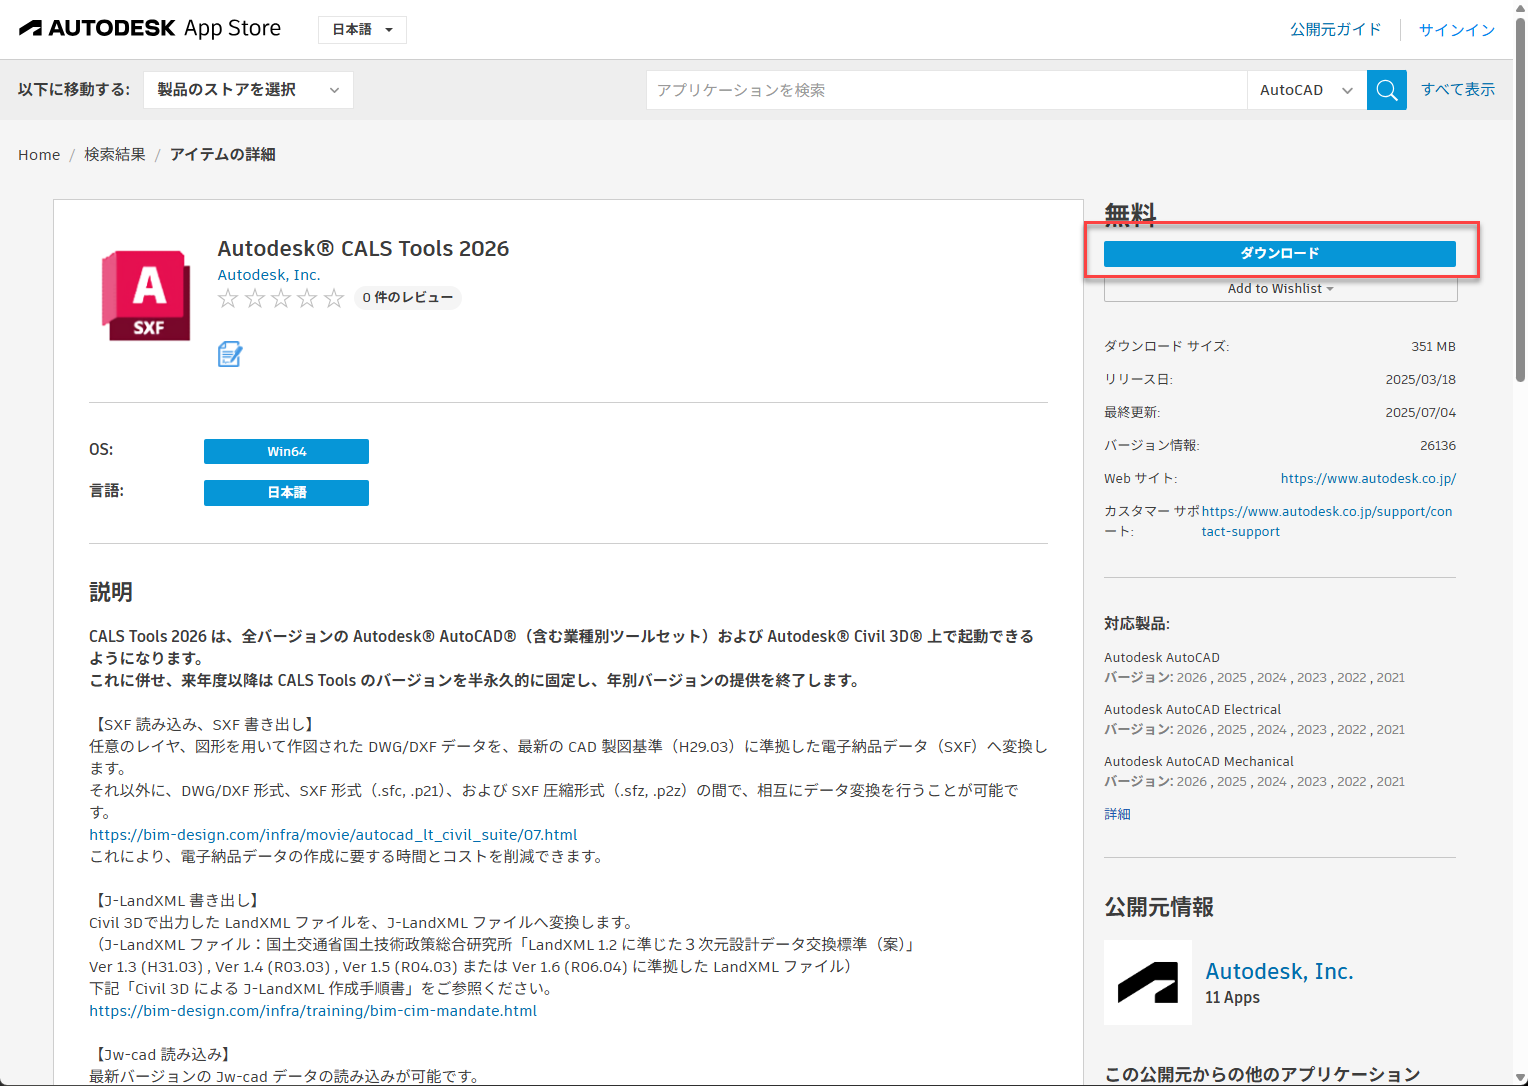The image size is (1528, 1086).
Task: Click the 詳細 link under compatible products
Action: point(1117,814)
